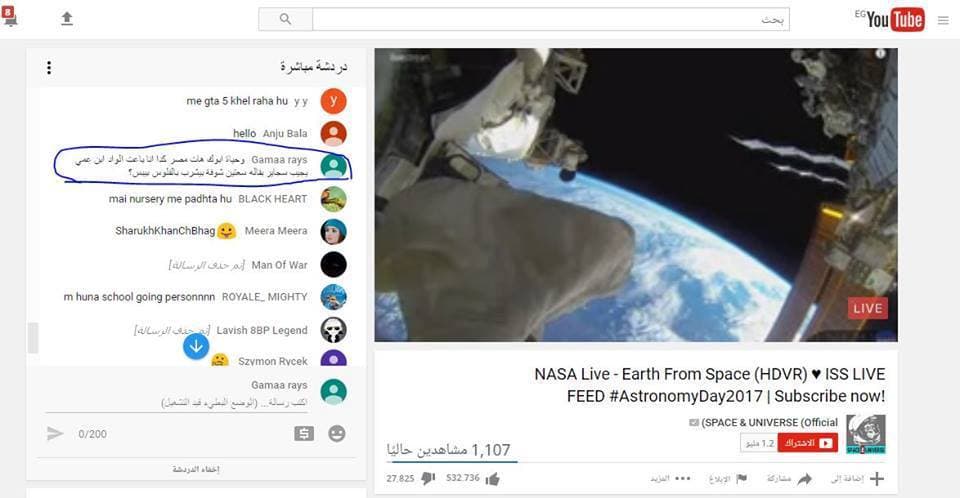Click the hide chat link below chat box
Image resolution: width=960 pixels, height=498 pixels.
(196, 469)
